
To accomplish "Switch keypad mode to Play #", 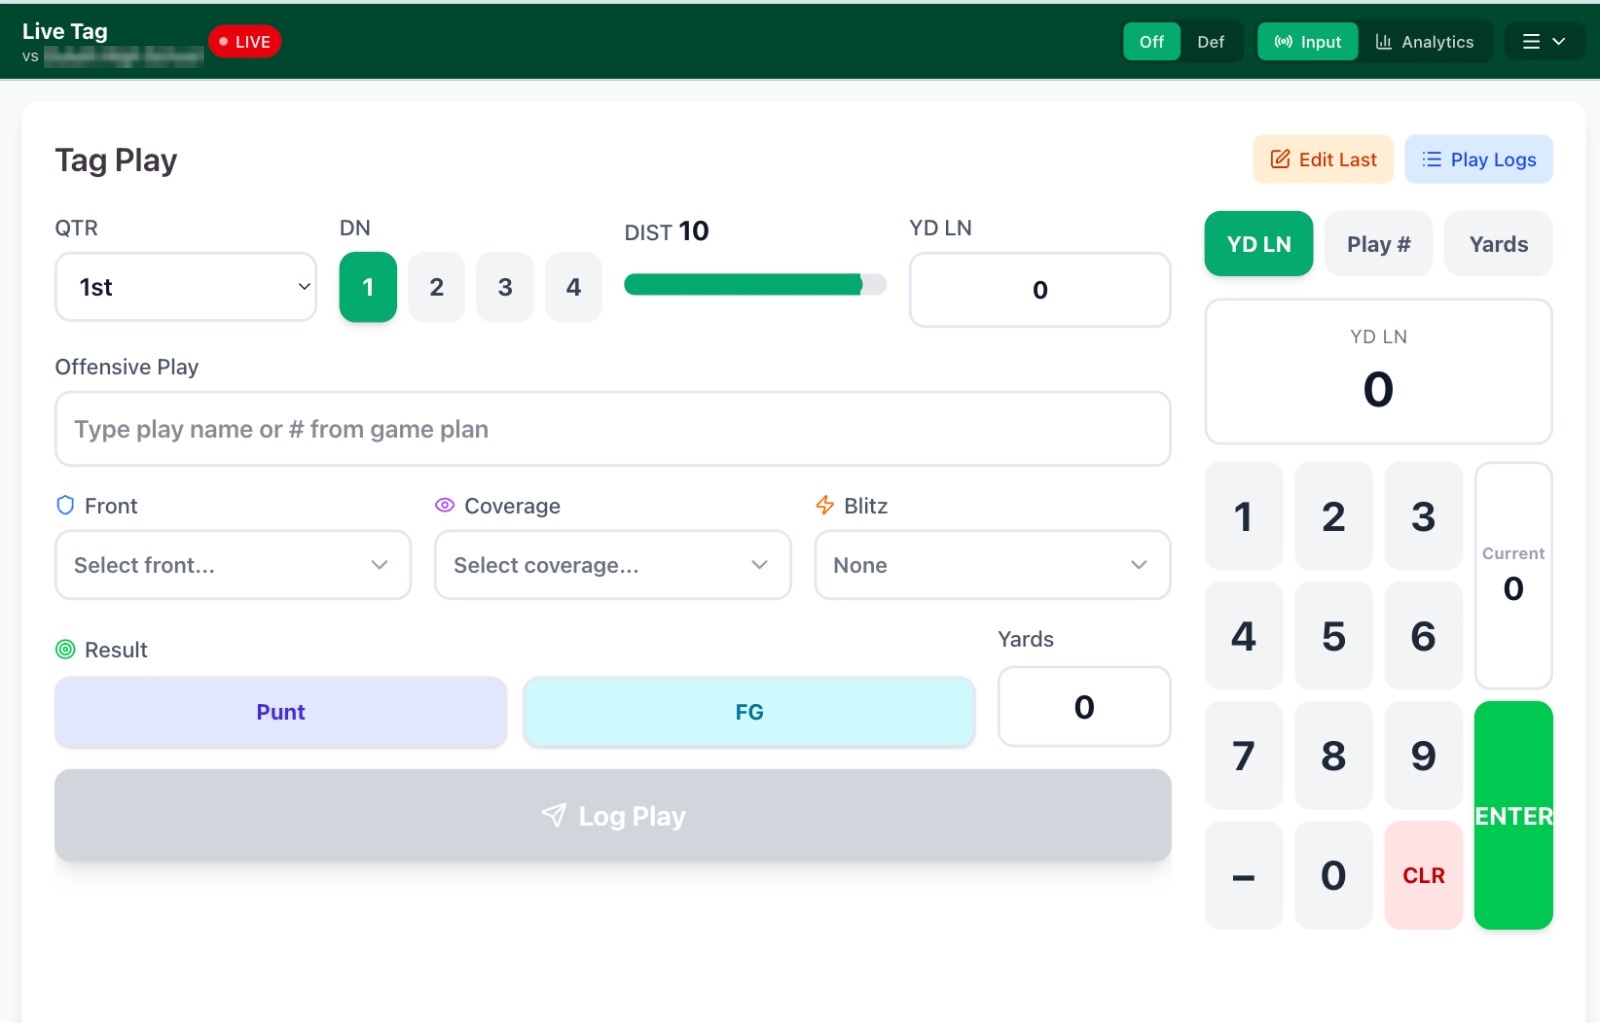I will (1378, 243).
